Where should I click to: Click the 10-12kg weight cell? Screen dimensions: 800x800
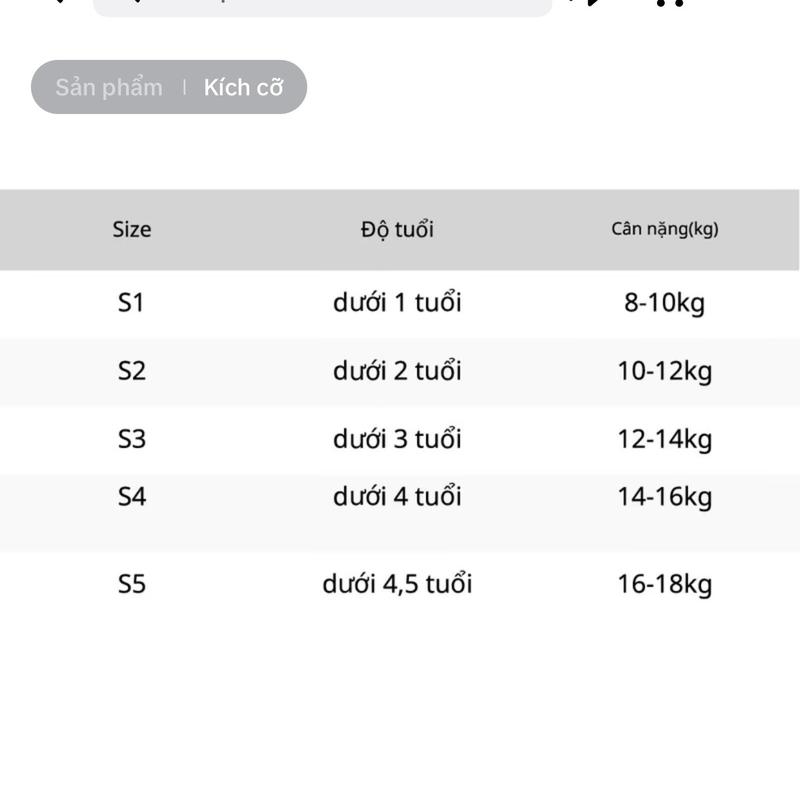coord(665,371)
